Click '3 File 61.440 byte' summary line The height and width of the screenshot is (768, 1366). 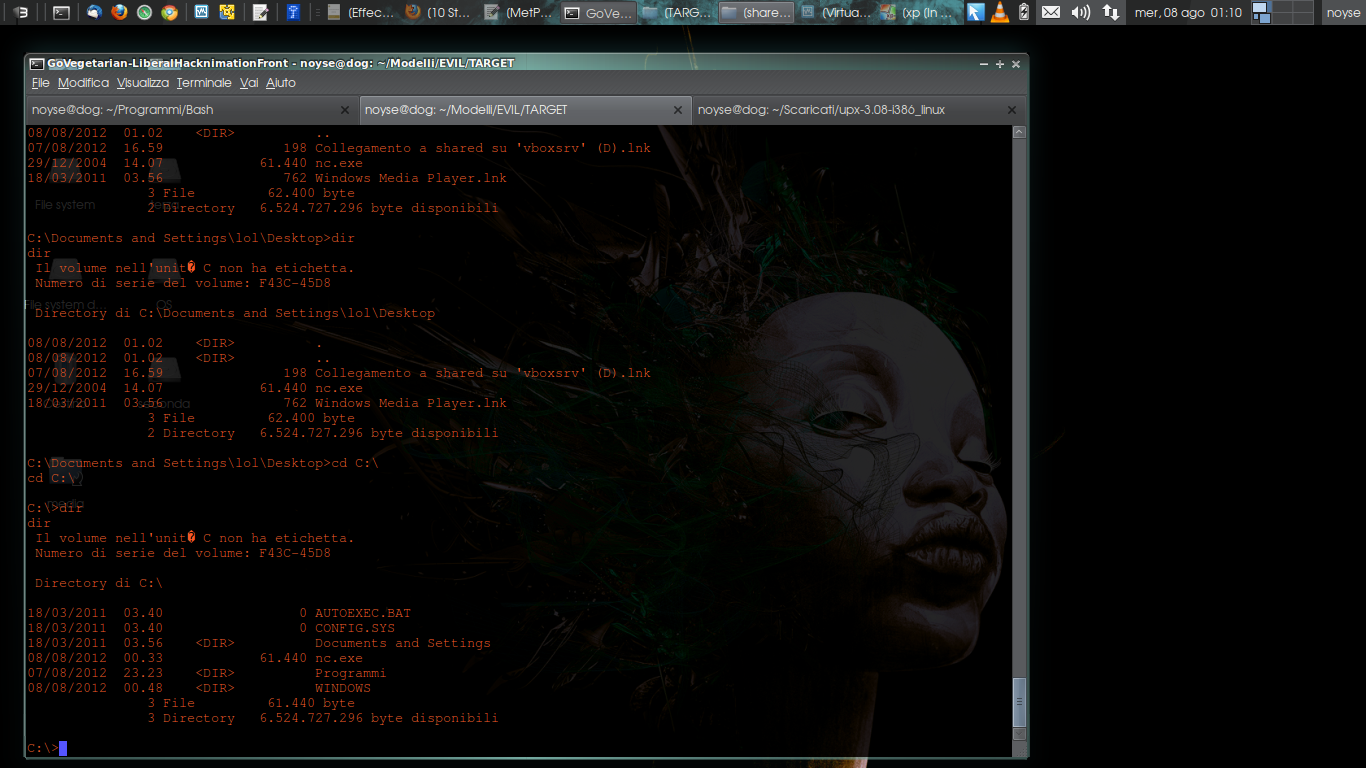[251, 703]
